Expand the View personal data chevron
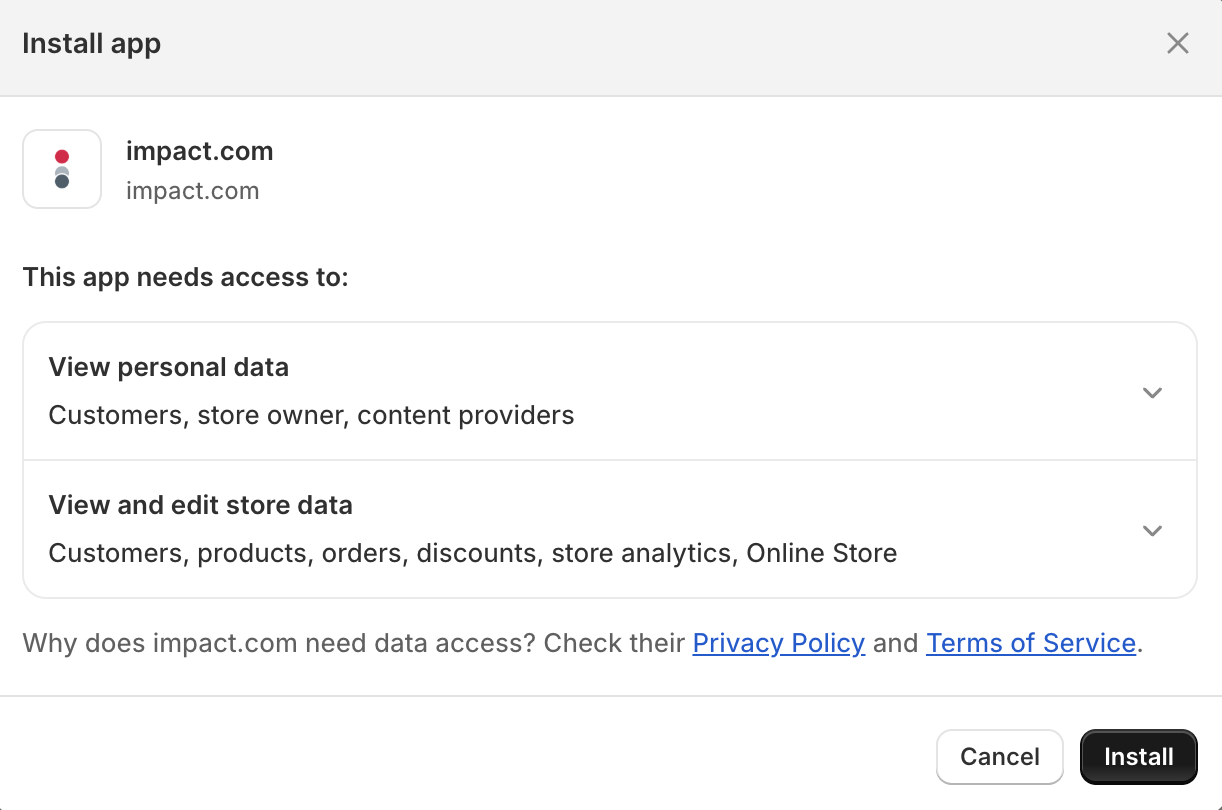This screenshot has width=1222, height=810. click(1152, 393)
